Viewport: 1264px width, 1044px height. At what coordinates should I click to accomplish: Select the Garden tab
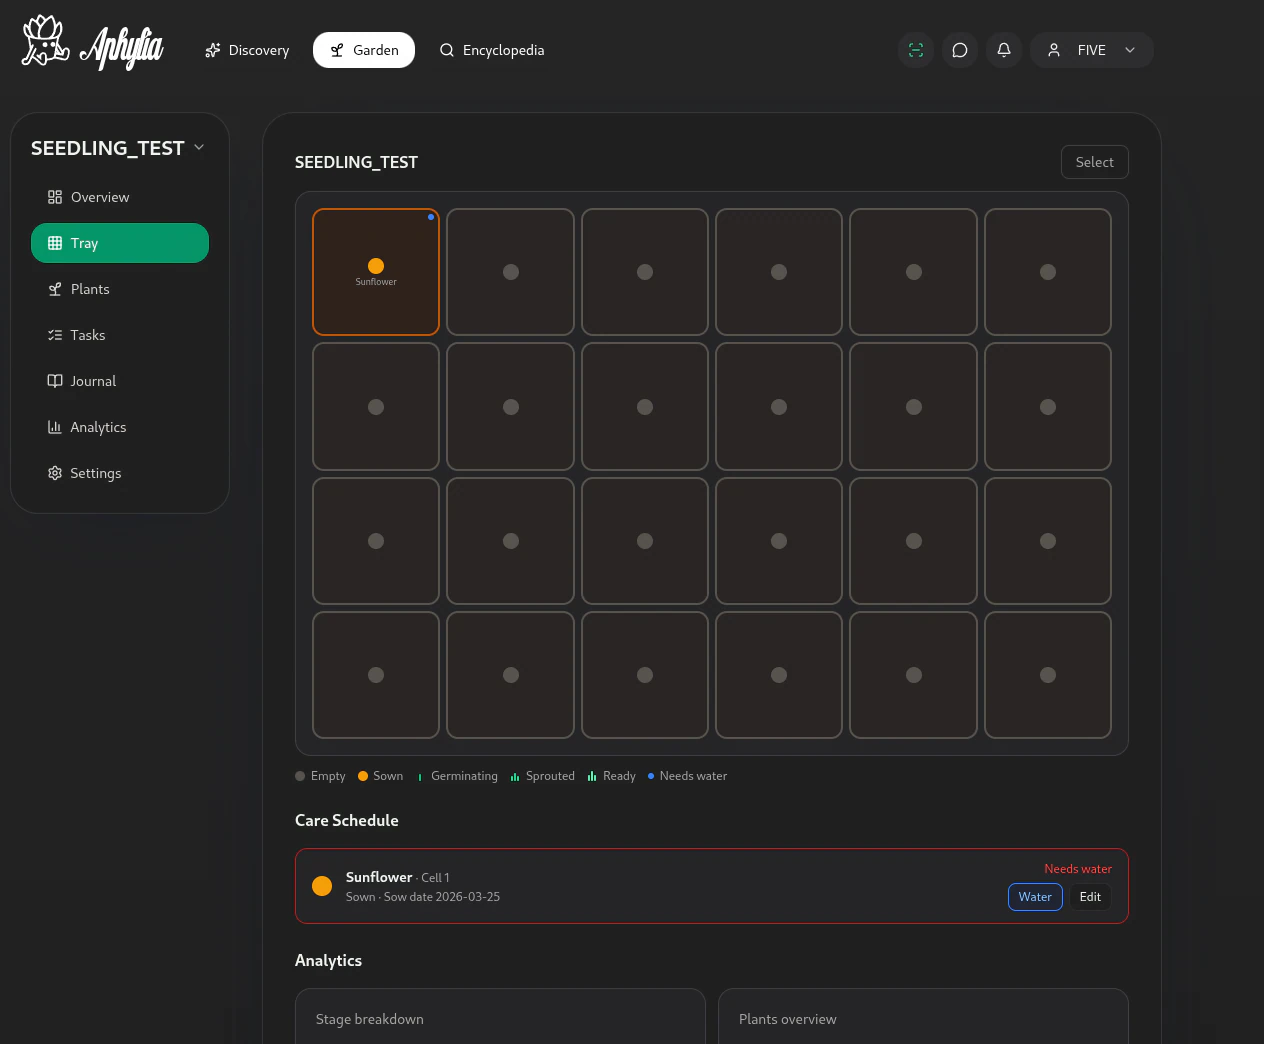[x=364, y=50]
